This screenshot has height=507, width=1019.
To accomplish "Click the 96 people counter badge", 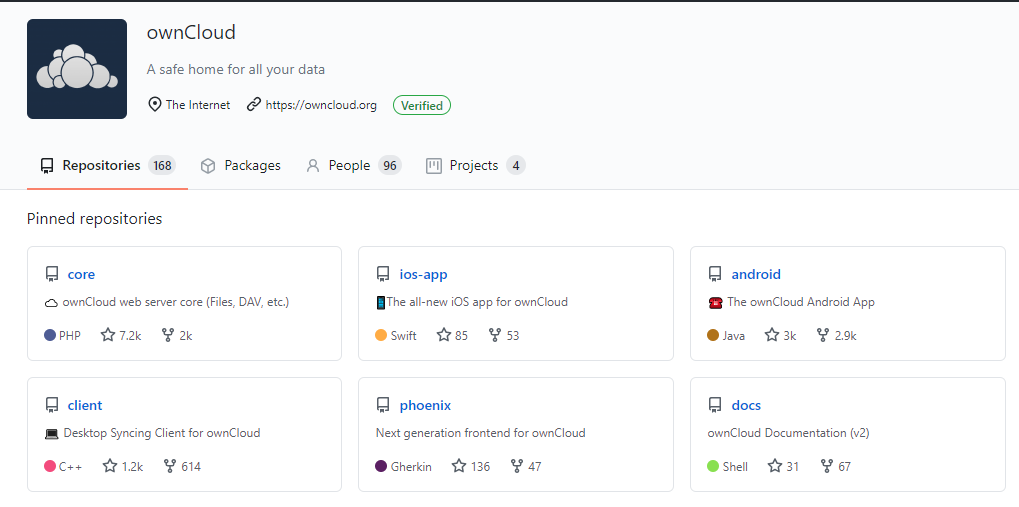I will (390, 166).
